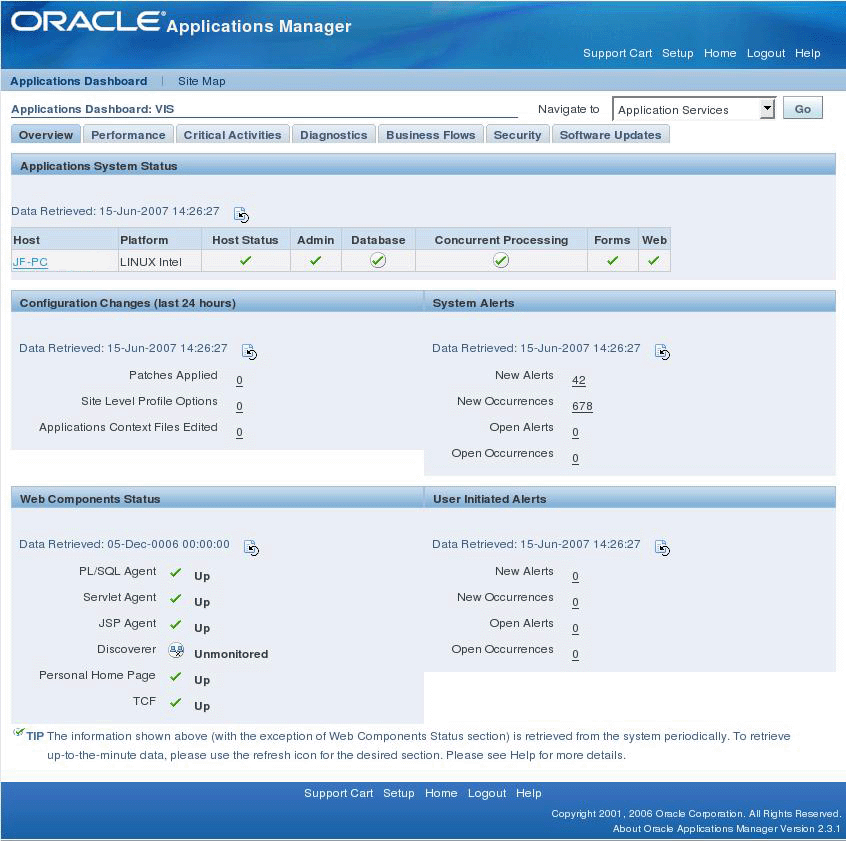Click the 678 New Occurrences count
The image size is (846, 841).
582,406
